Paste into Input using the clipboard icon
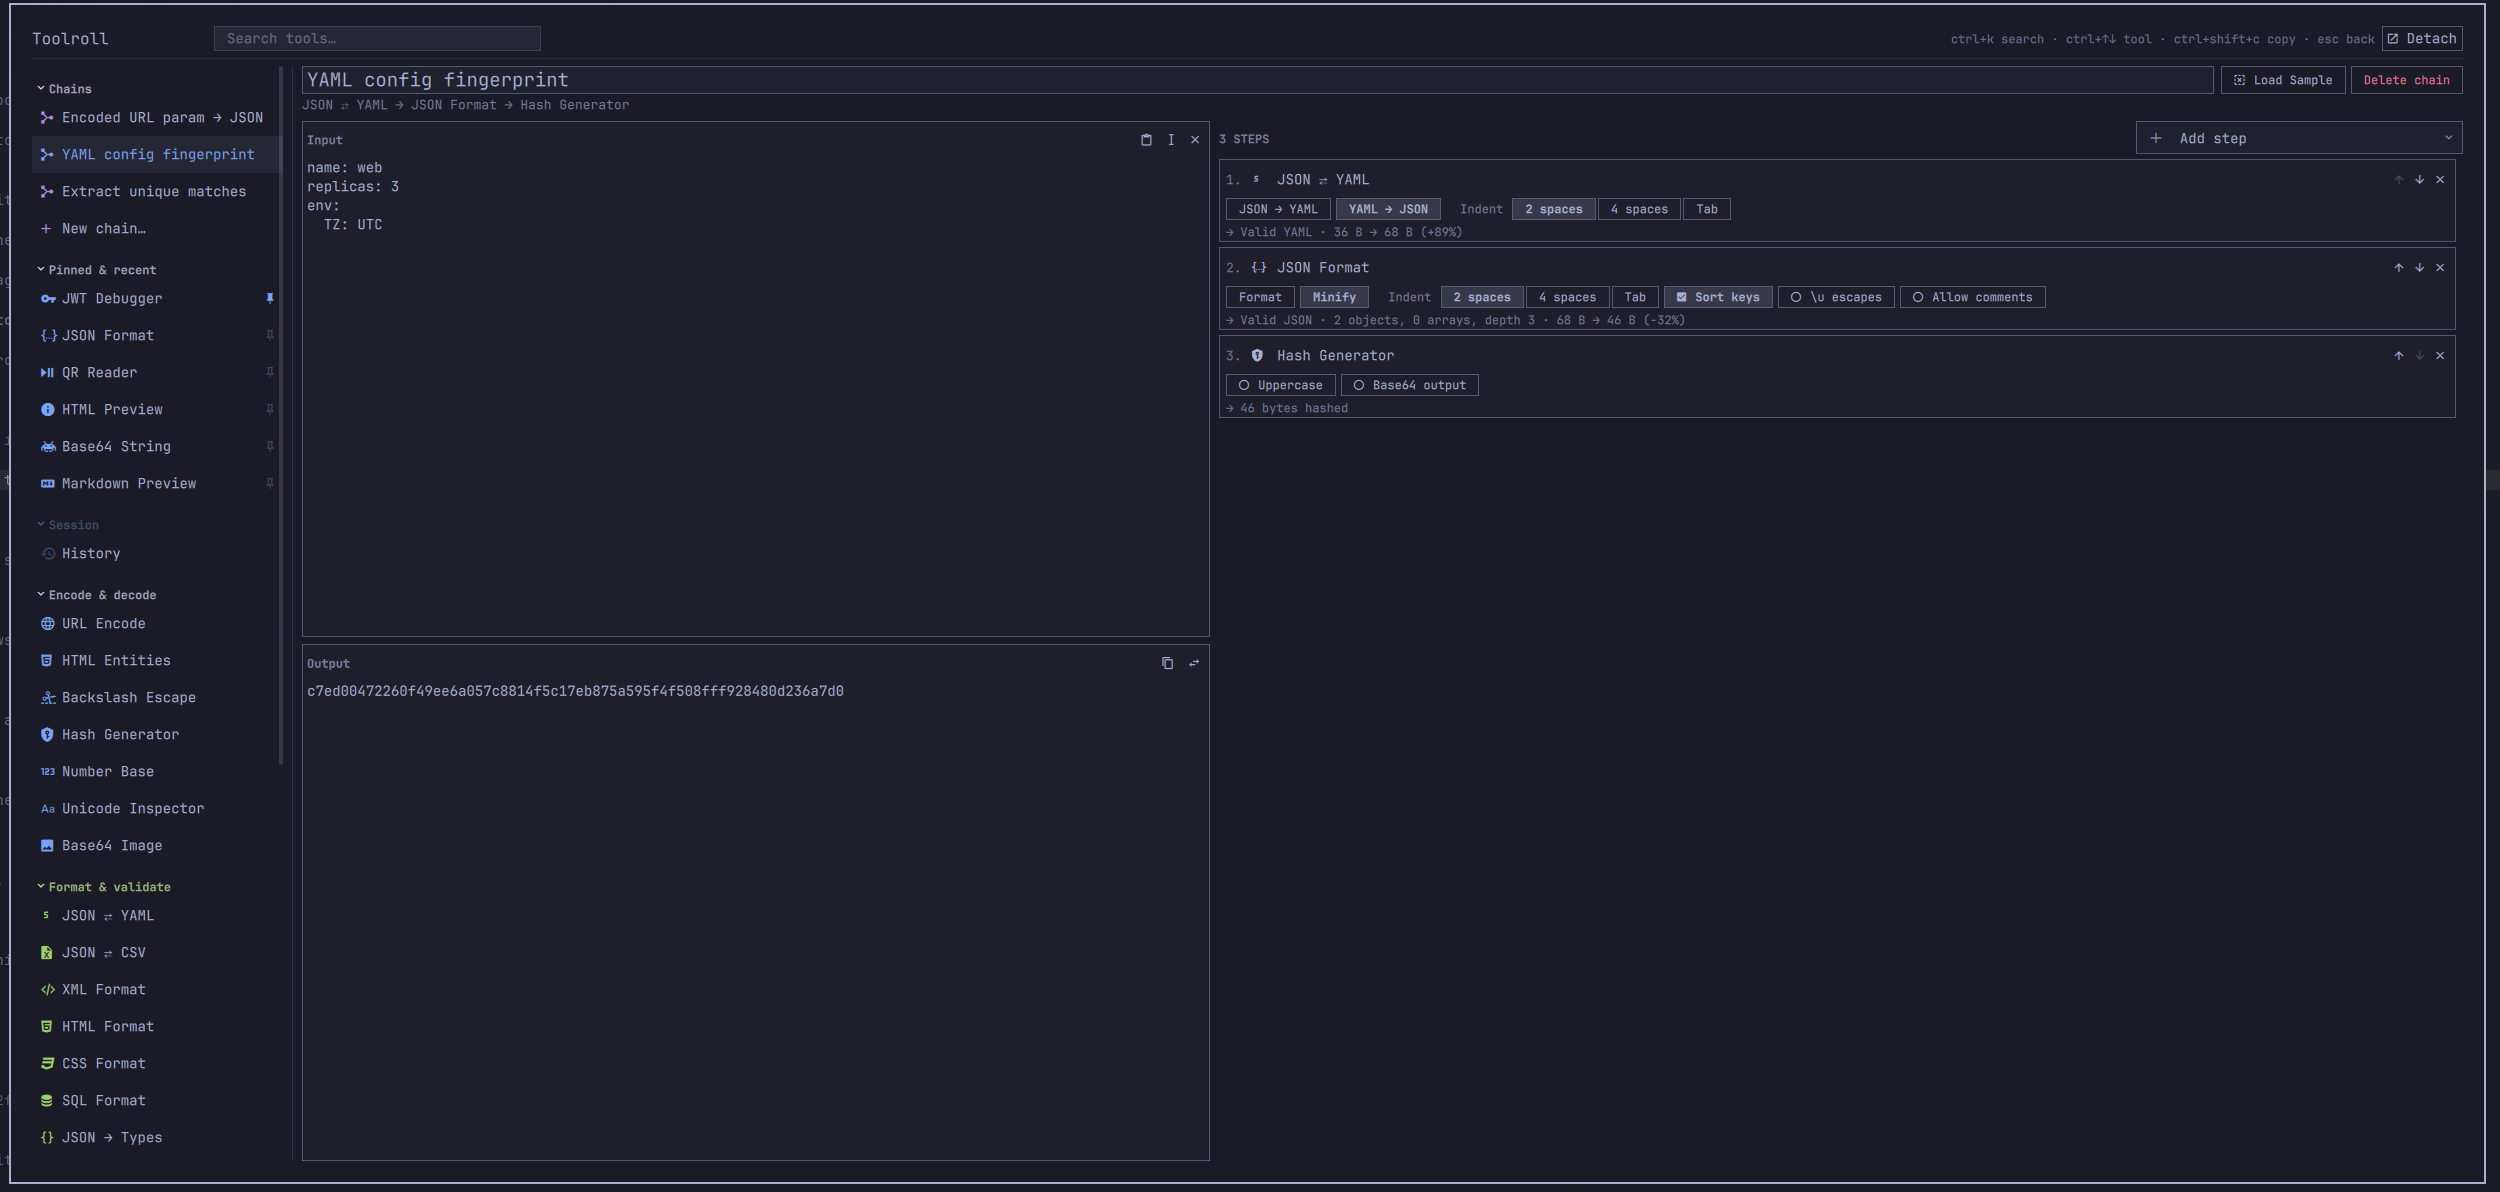The width and height of the screenshot is (2500, 1192). [x=1146, y=140]
